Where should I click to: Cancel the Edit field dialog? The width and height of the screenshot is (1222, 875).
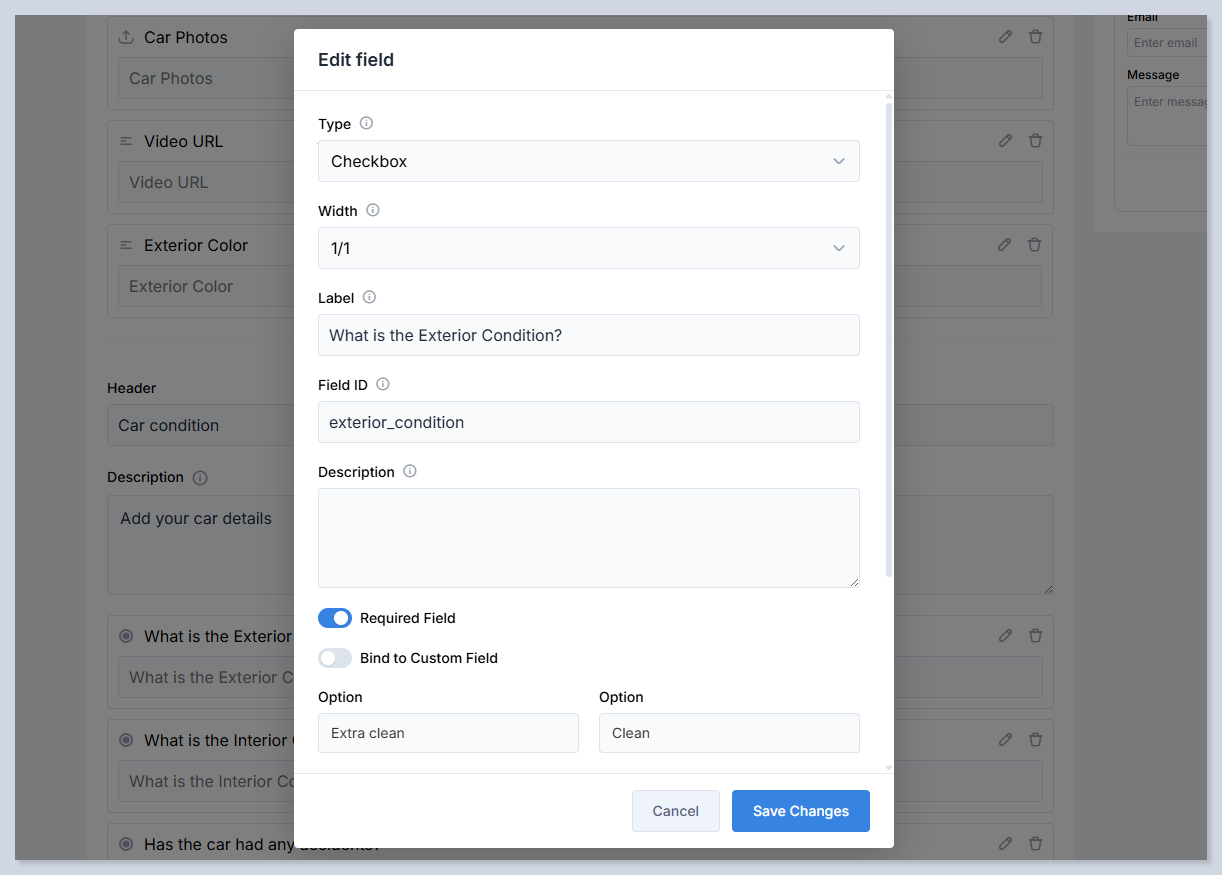tap(675, 811)
